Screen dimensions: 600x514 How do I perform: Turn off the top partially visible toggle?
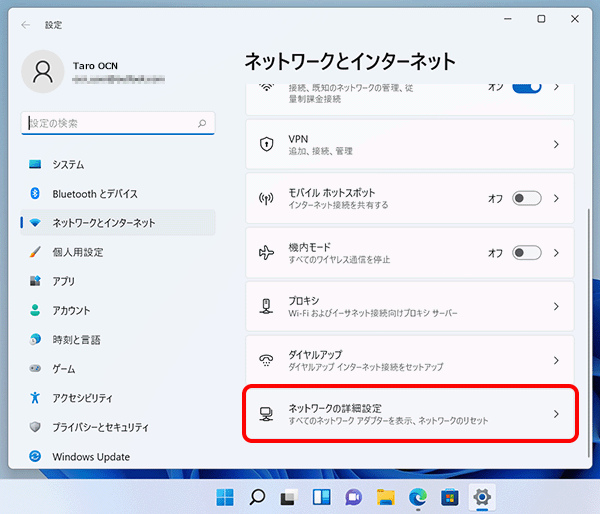click(526, 89)
